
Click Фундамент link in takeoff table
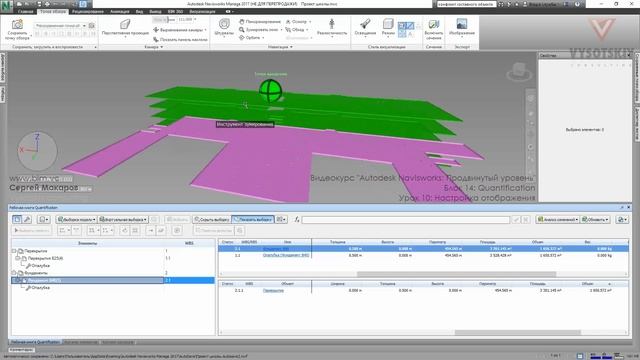[276, 249]
